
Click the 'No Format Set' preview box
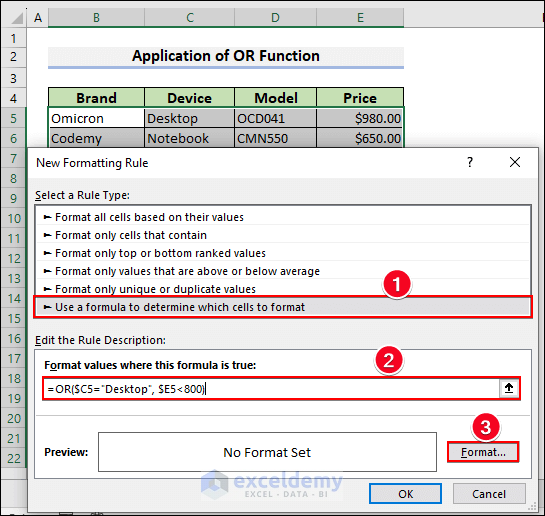pyautogui.click(x=267, y=452)
